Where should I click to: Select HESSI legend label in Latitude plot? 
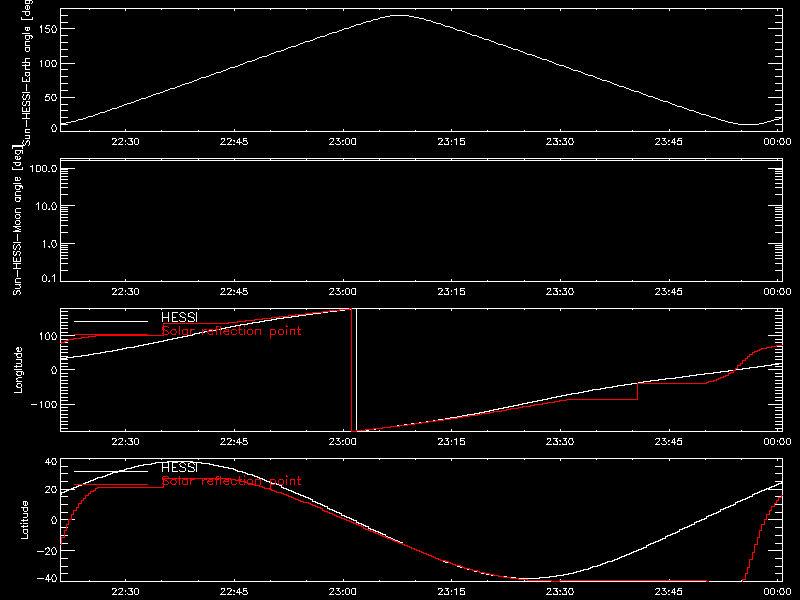[179, 467]
